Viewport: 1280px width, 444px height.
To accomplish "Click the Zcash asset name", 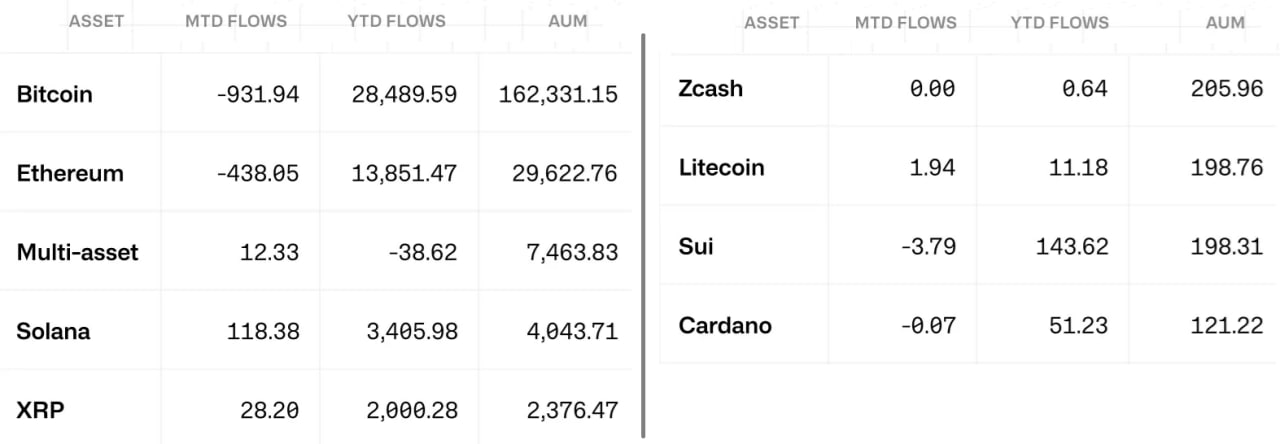I will click(x=711, y=88).
